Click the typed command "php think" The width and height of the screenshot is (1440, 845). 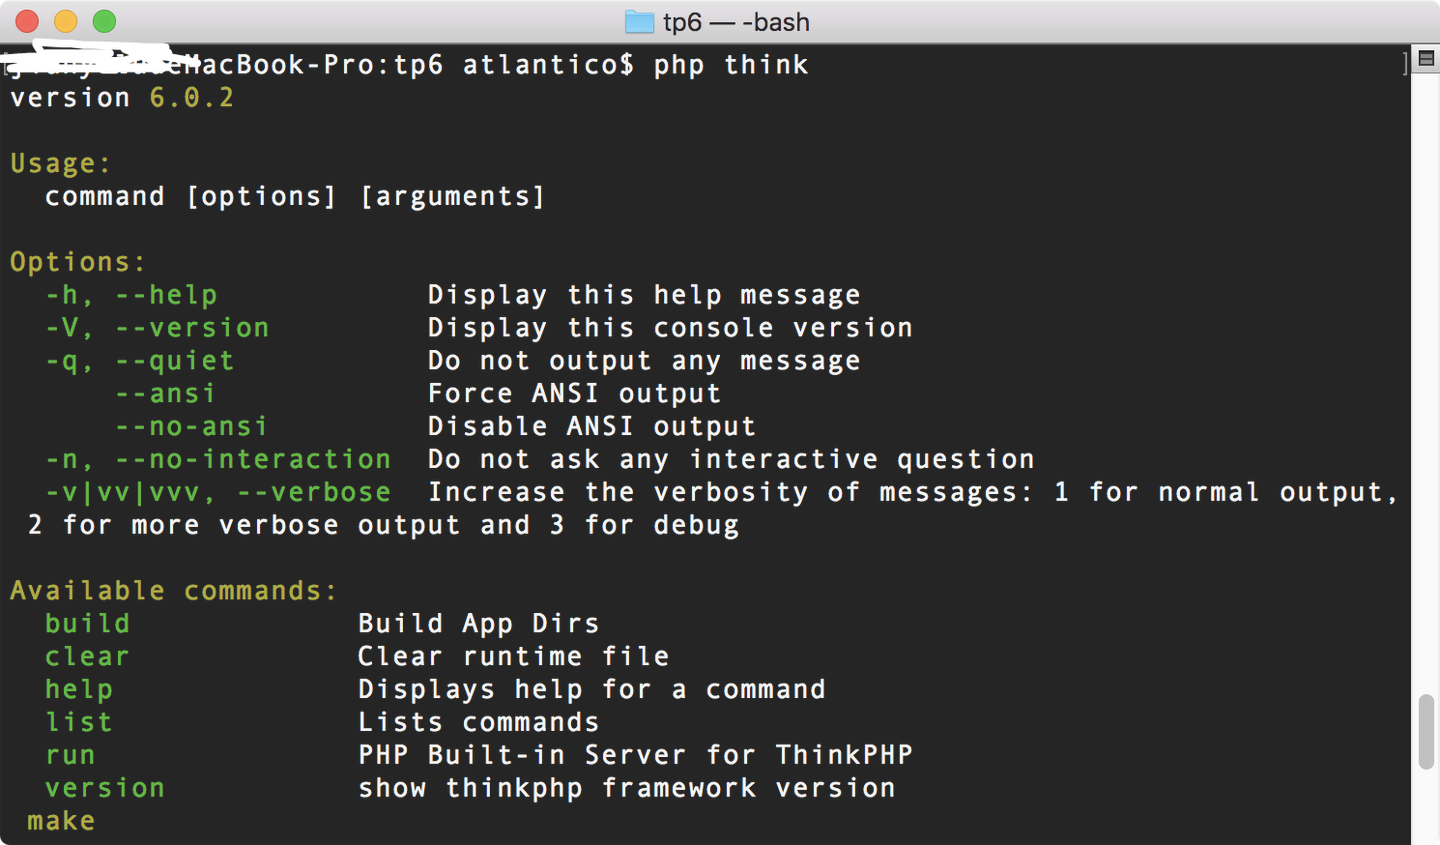point(731,65)
